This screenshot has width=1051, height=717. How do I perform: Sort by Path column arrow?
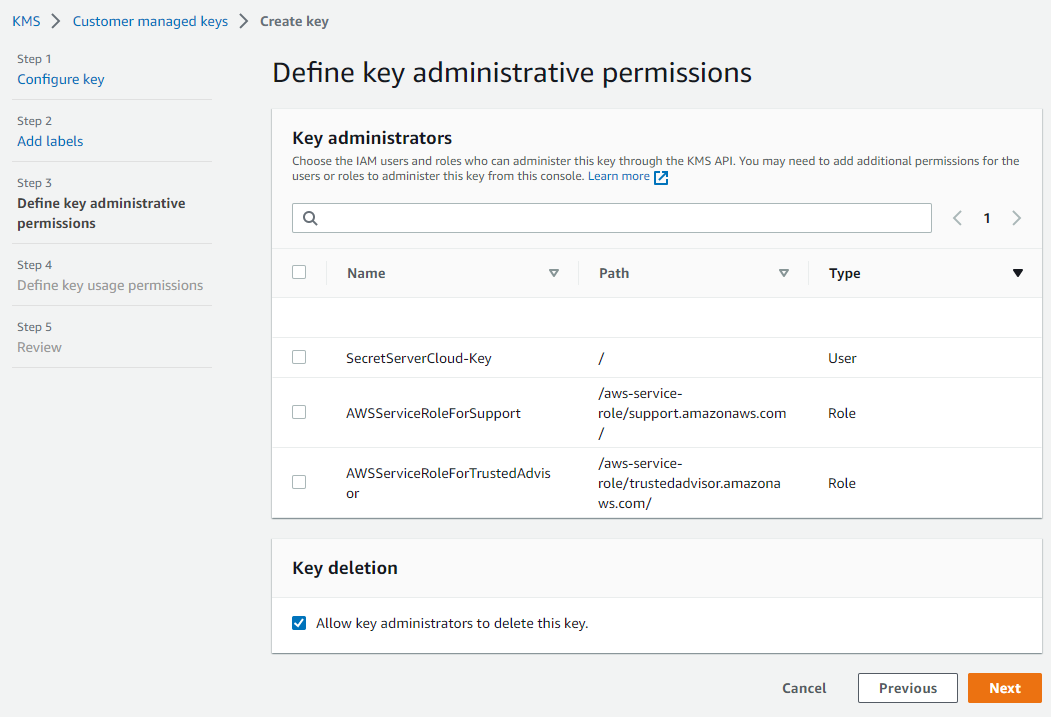[784, 273]
